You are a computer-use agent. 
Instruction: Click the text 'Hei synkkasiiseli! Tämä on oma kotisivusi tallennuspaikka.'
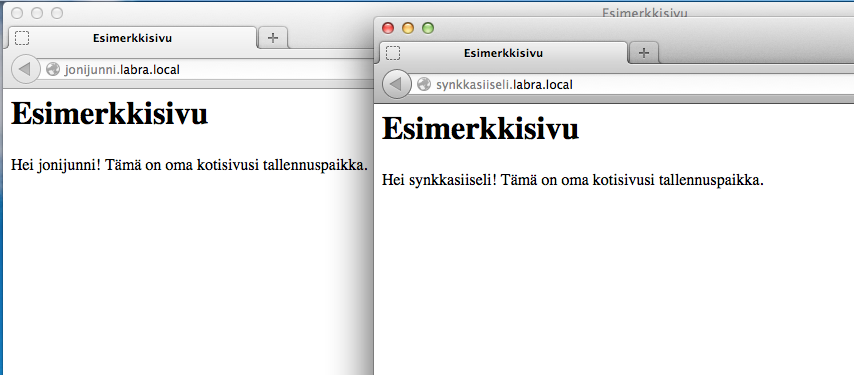tap(573, 180)
